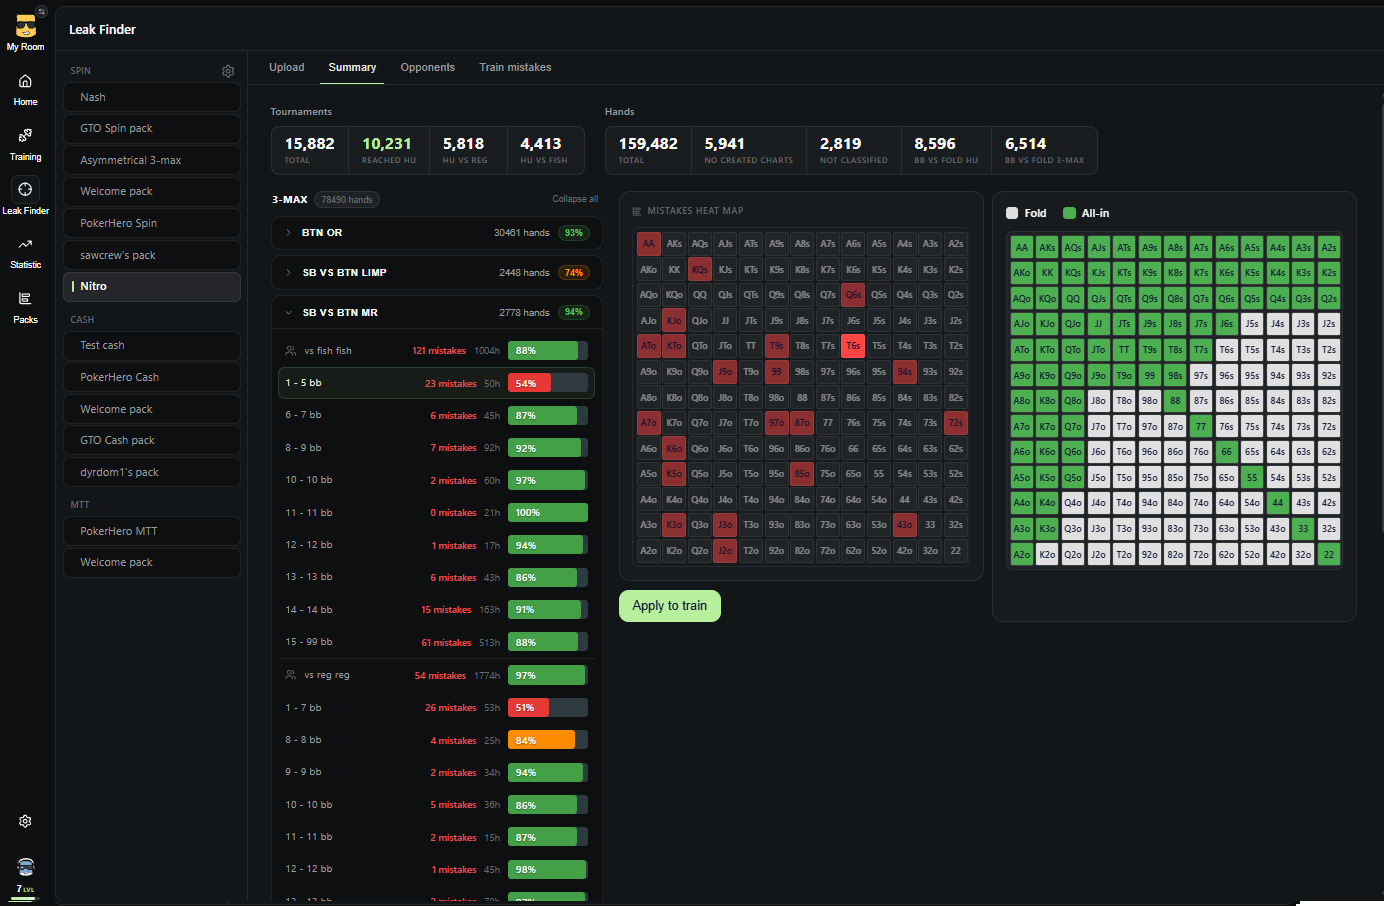Click the 10,231 Reached HU stat
Screen dimensions: 1384x906
pos(388,150)
